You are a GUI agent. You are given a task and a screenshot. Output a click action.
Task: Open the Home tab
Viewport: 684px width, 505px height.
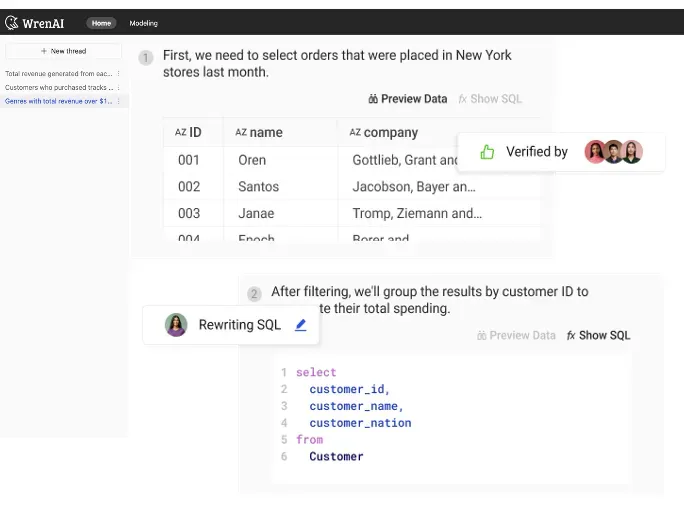(101, 23)
